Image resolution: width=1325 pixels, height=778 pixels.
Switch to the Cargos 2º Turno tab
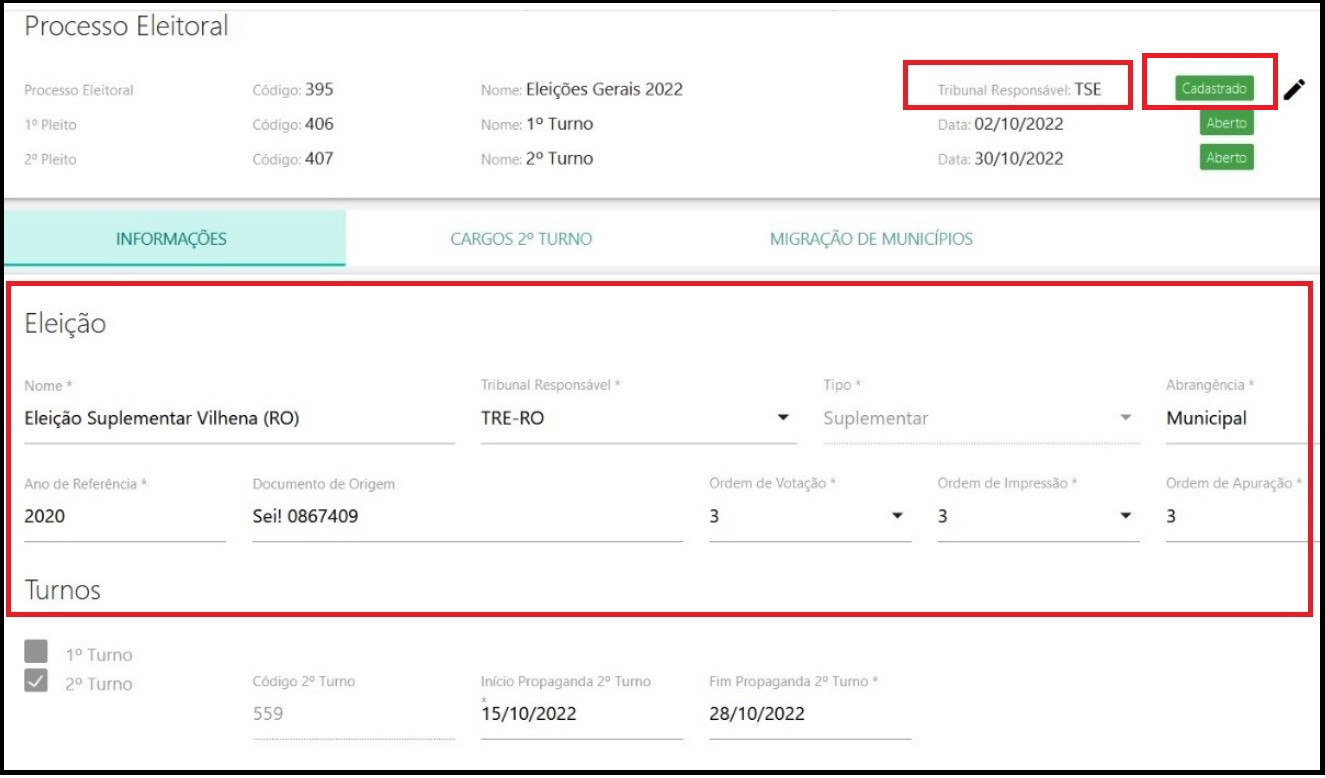pos(521,239)
